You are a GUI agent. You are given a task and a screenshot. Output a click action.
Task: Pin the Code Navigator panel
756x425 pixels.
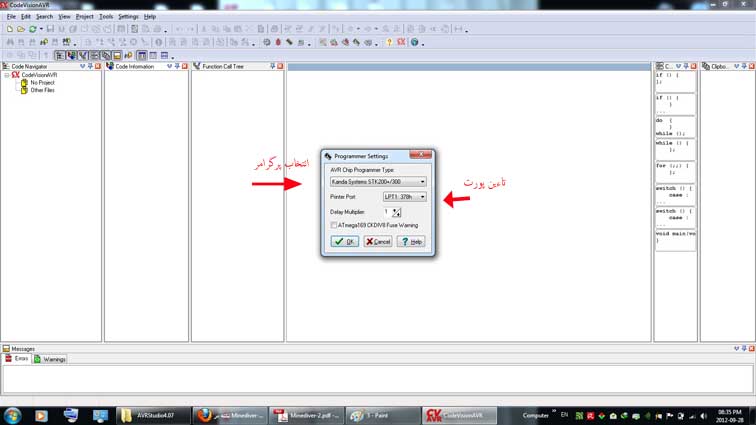click(x=90, y=66)
